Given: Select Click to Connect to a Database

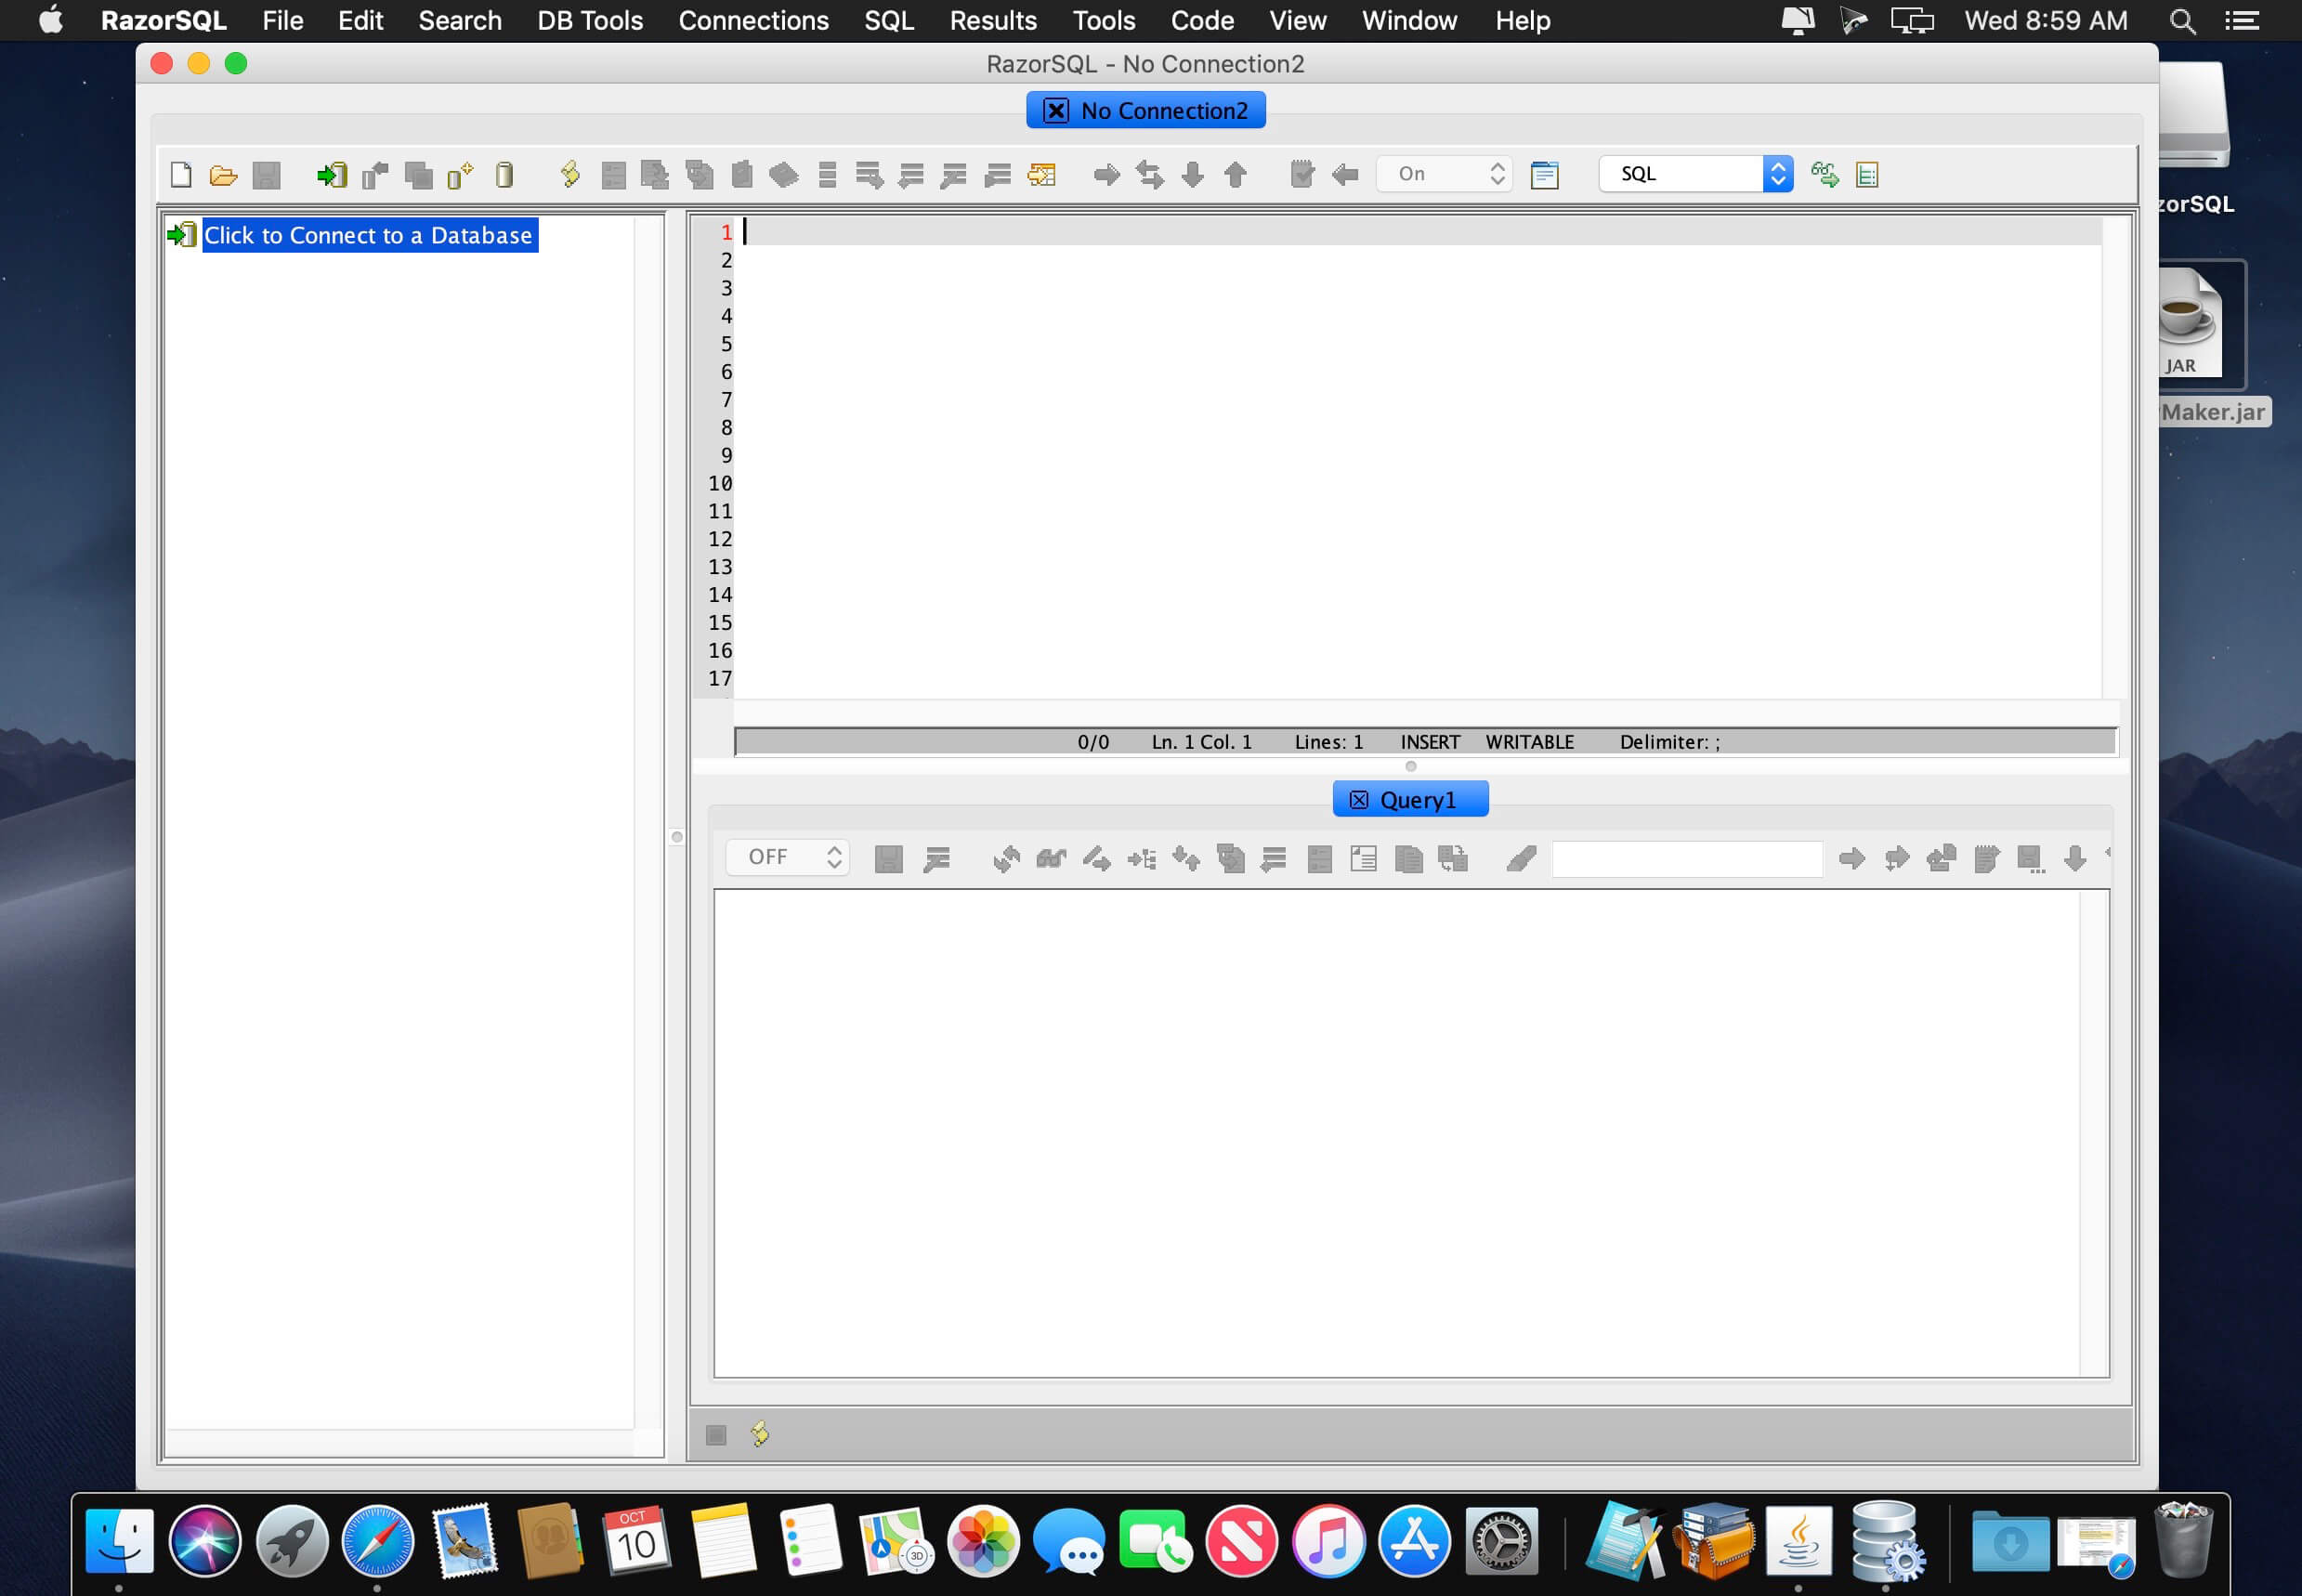Looking at the screenshot, I should pos(369,235).
